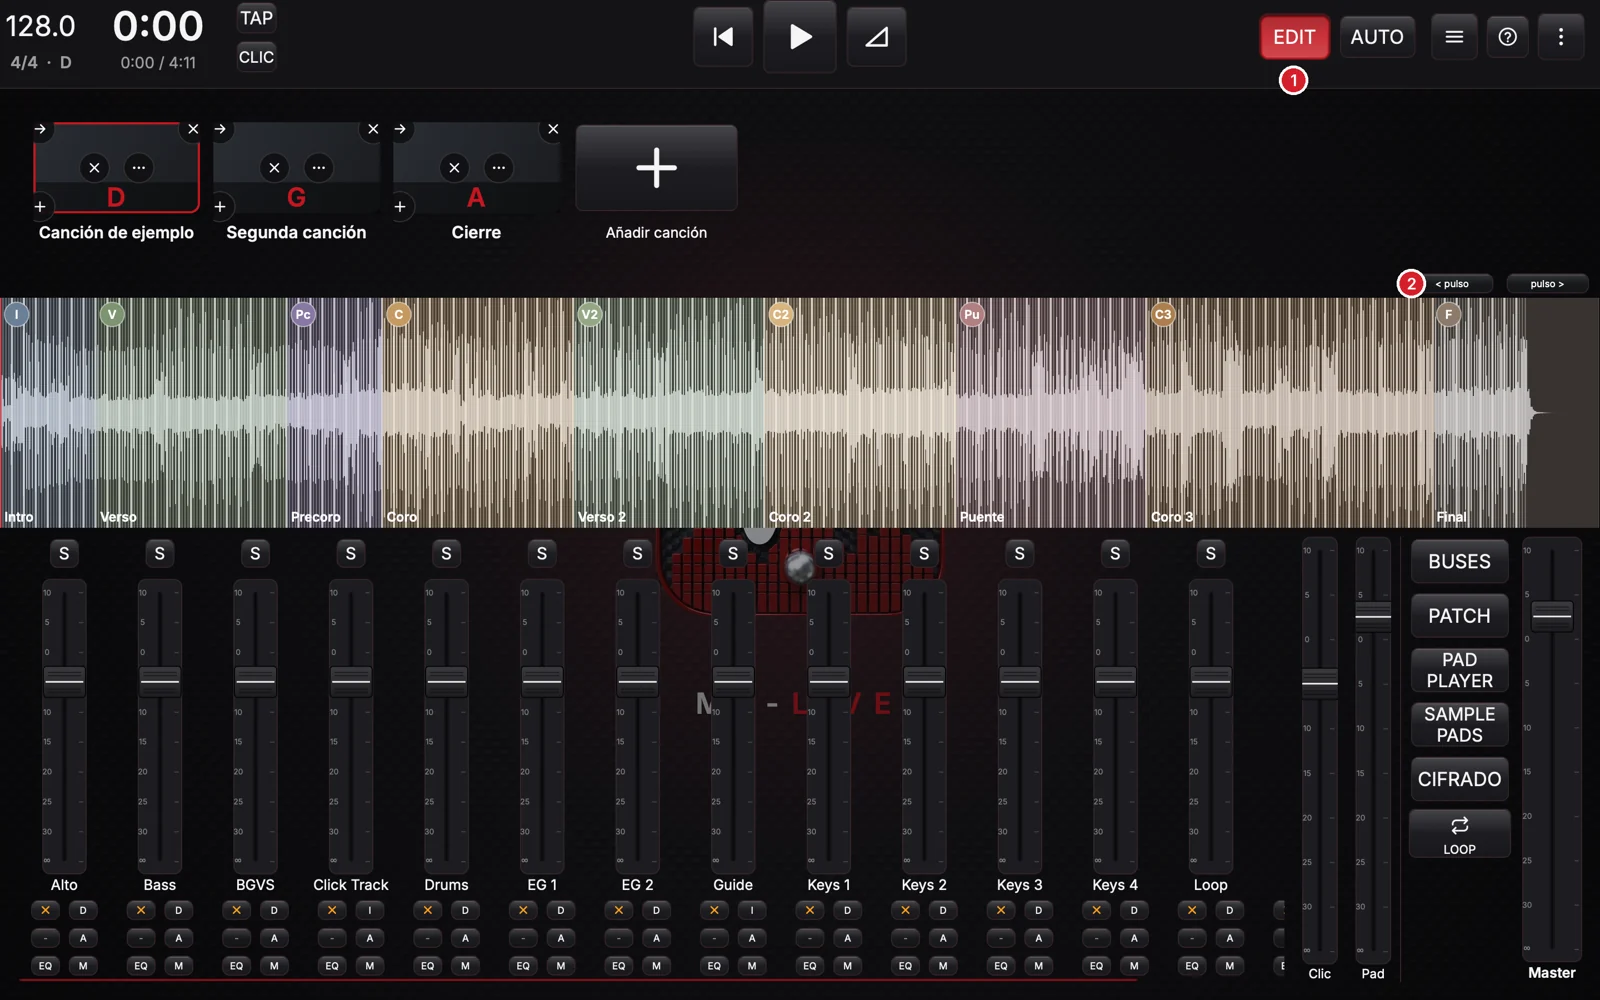Screen dimensions: 1600x1000
Task: Click the Guide channel fader handle
Action: coord(733,681)
